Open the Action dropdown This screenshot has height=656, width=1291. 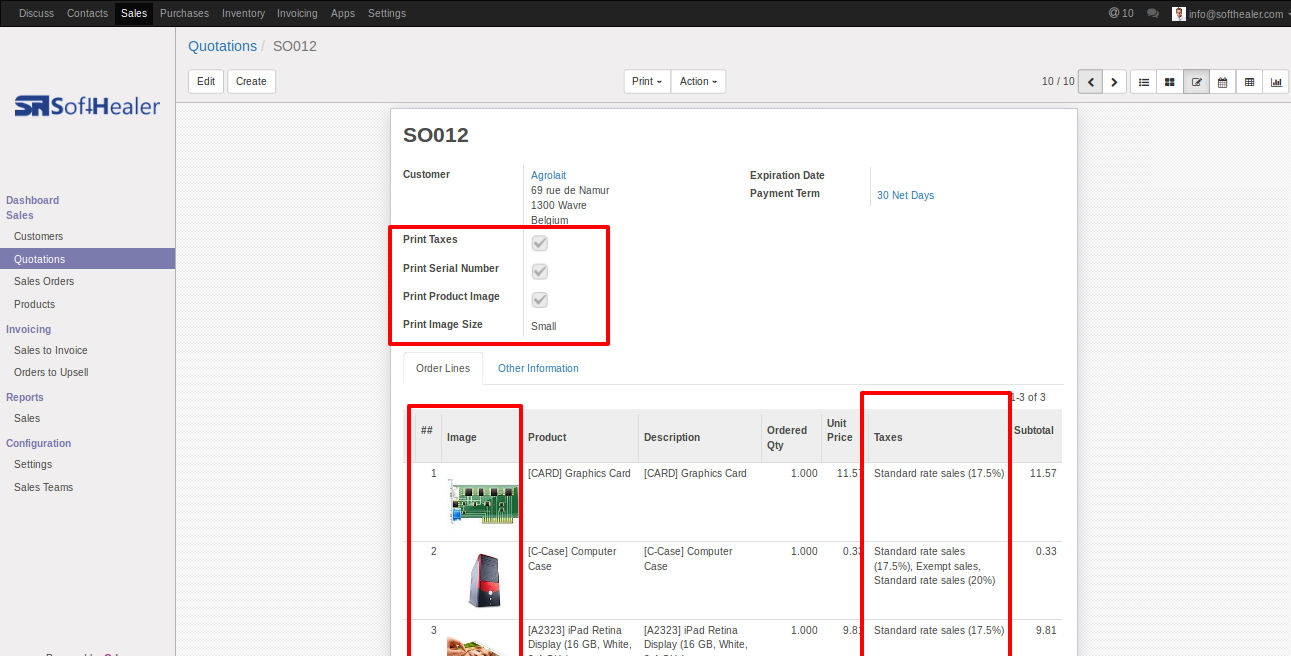[x=698, y=82]
